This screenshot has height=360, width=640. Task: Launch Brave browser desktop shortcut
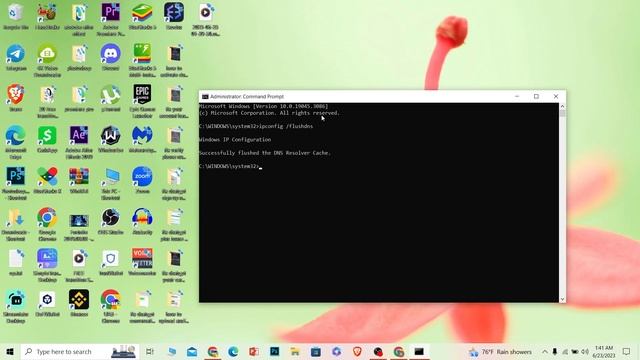(16, 98)
